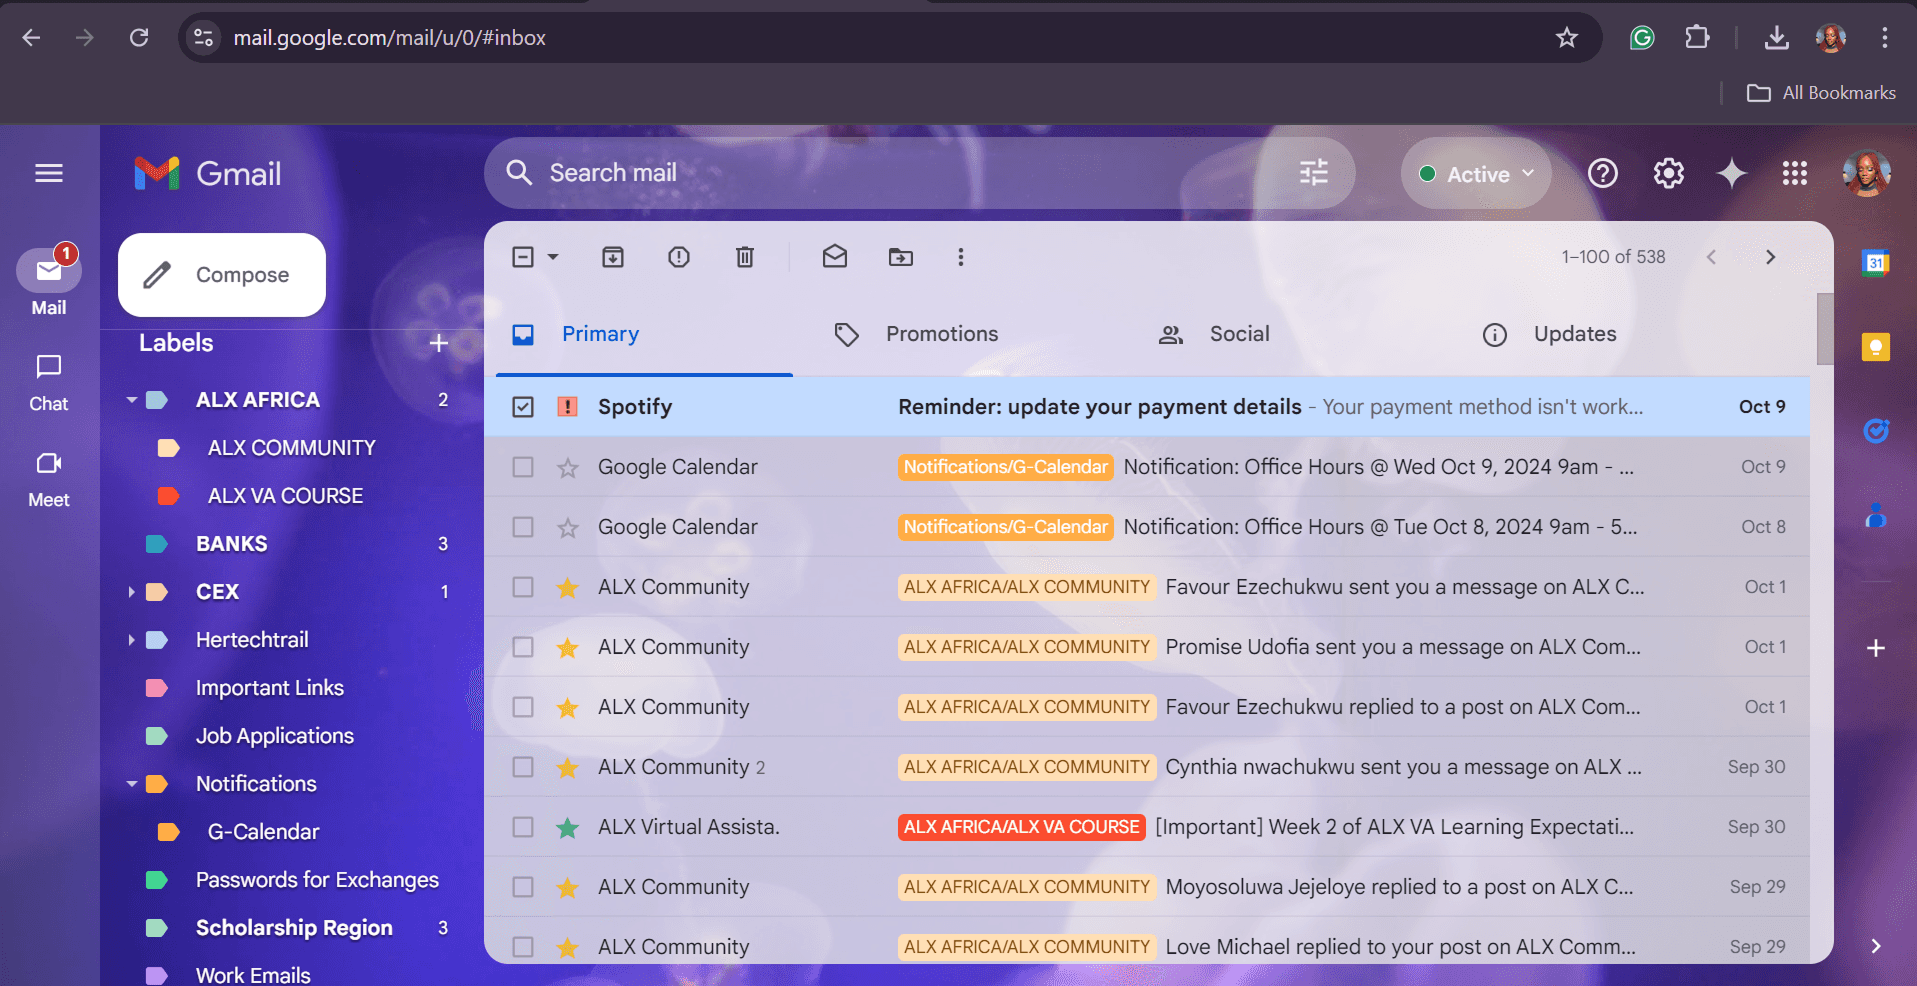Open the BANKS label
The height and width of the screenshot is (986, 1917).
(x=231, y=544)
